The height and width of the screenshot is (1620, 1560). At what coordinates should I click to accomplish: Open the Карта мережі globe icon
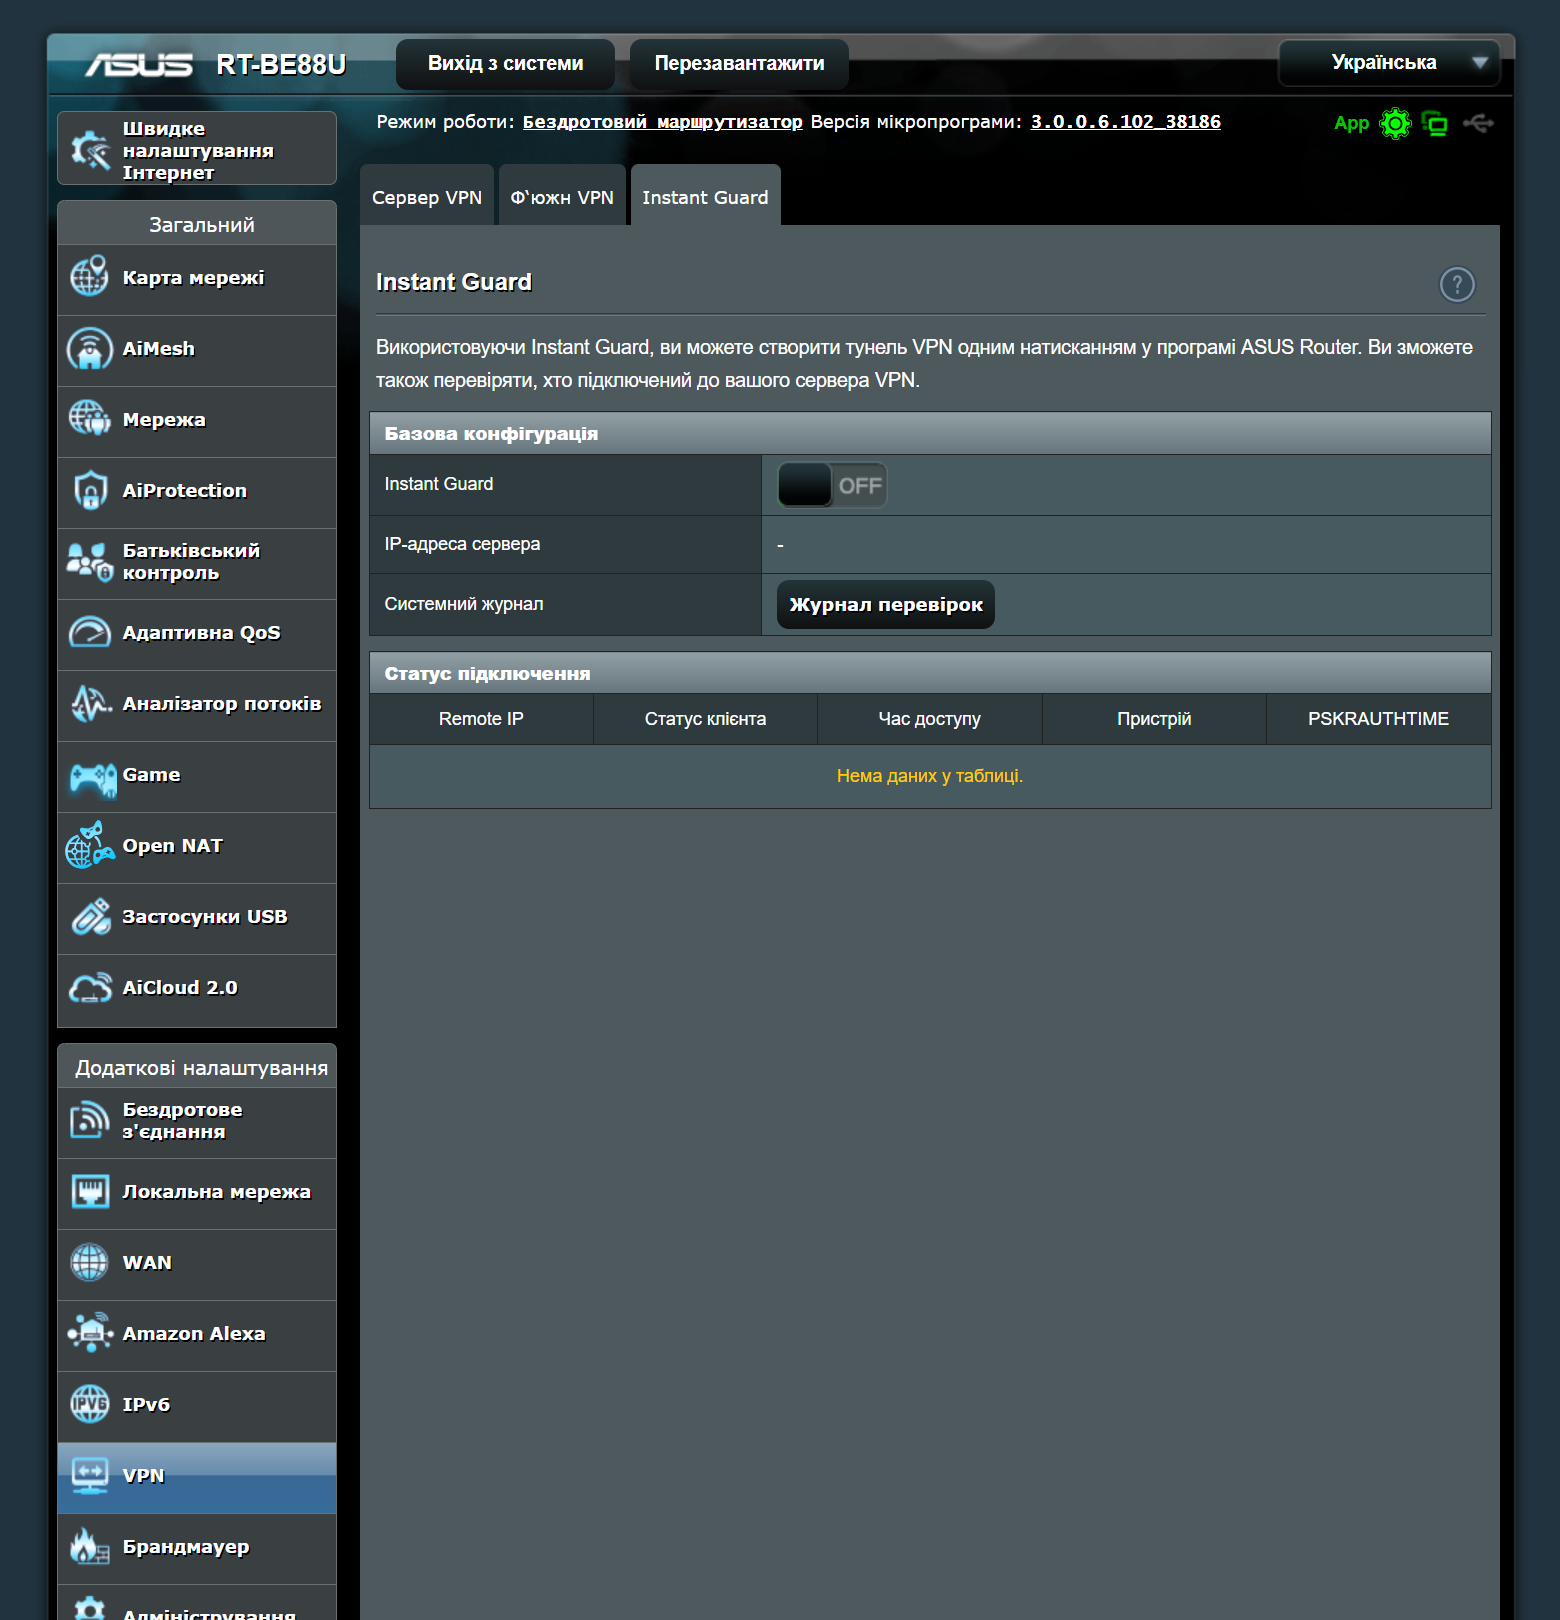[x=89, y=277]
